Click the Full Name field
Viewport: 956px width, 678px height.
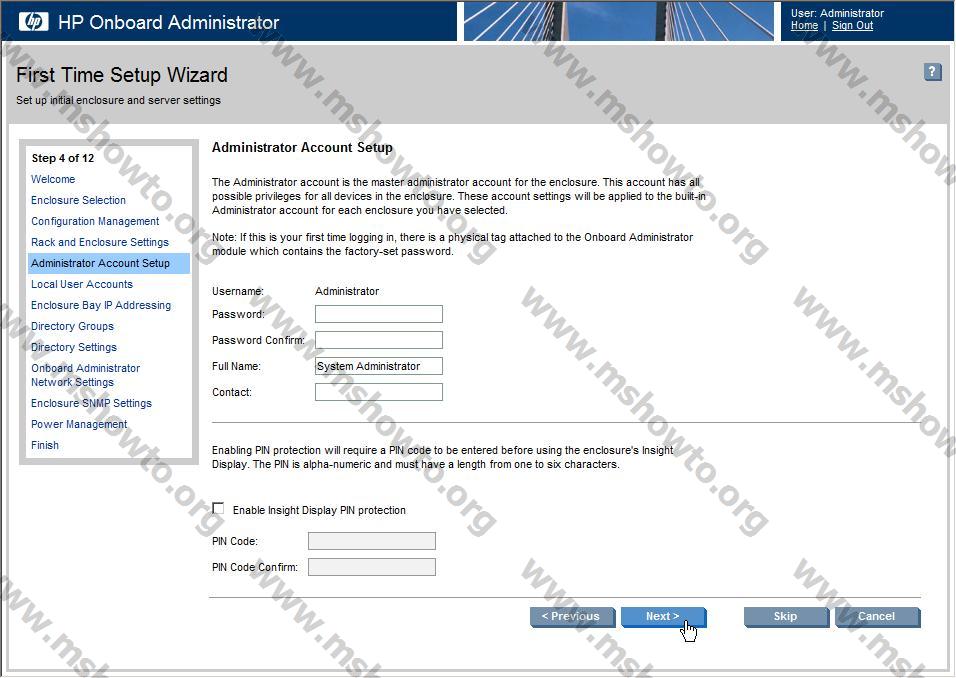point(379,366)
